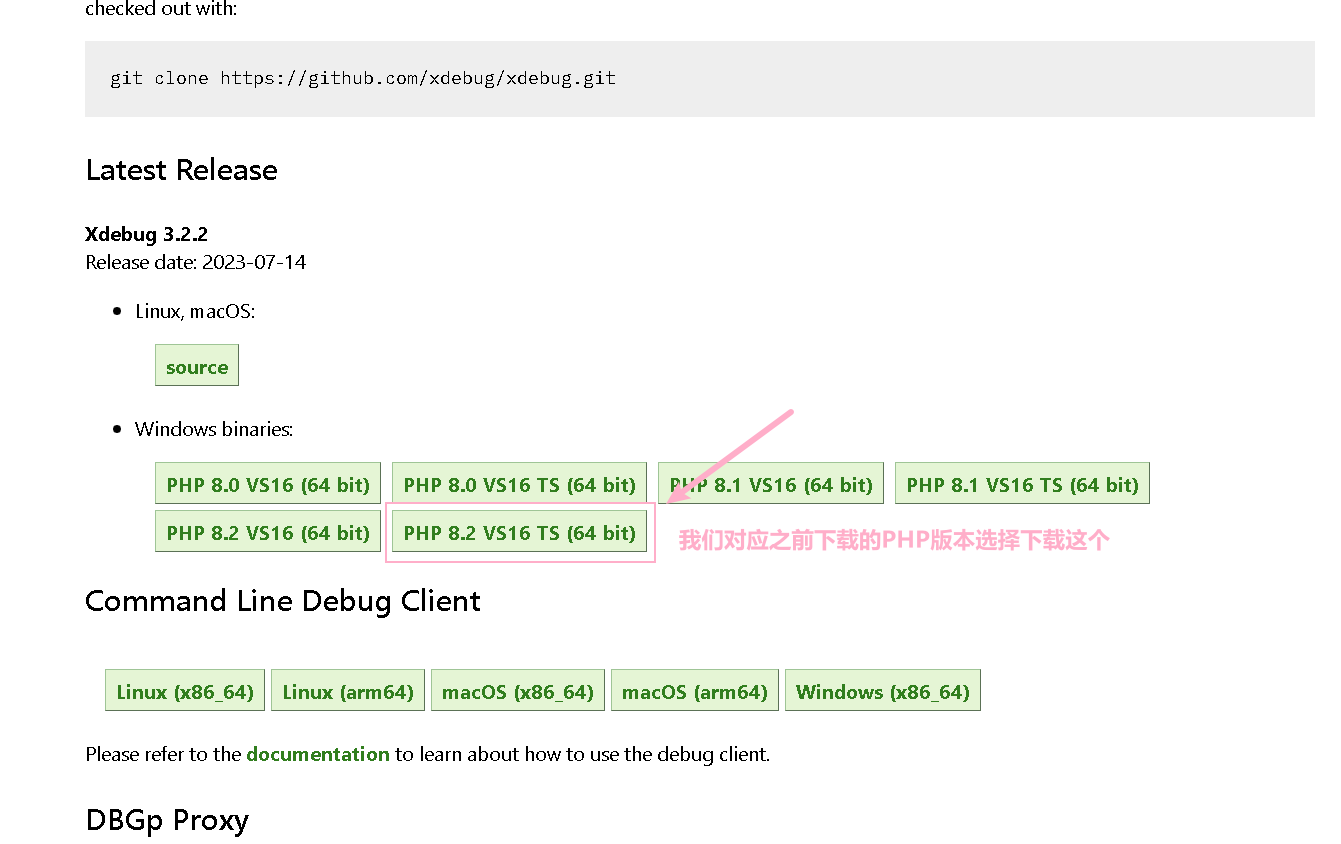Click the Xdebug 3.2.2 version label

click(x=146, y=234)
